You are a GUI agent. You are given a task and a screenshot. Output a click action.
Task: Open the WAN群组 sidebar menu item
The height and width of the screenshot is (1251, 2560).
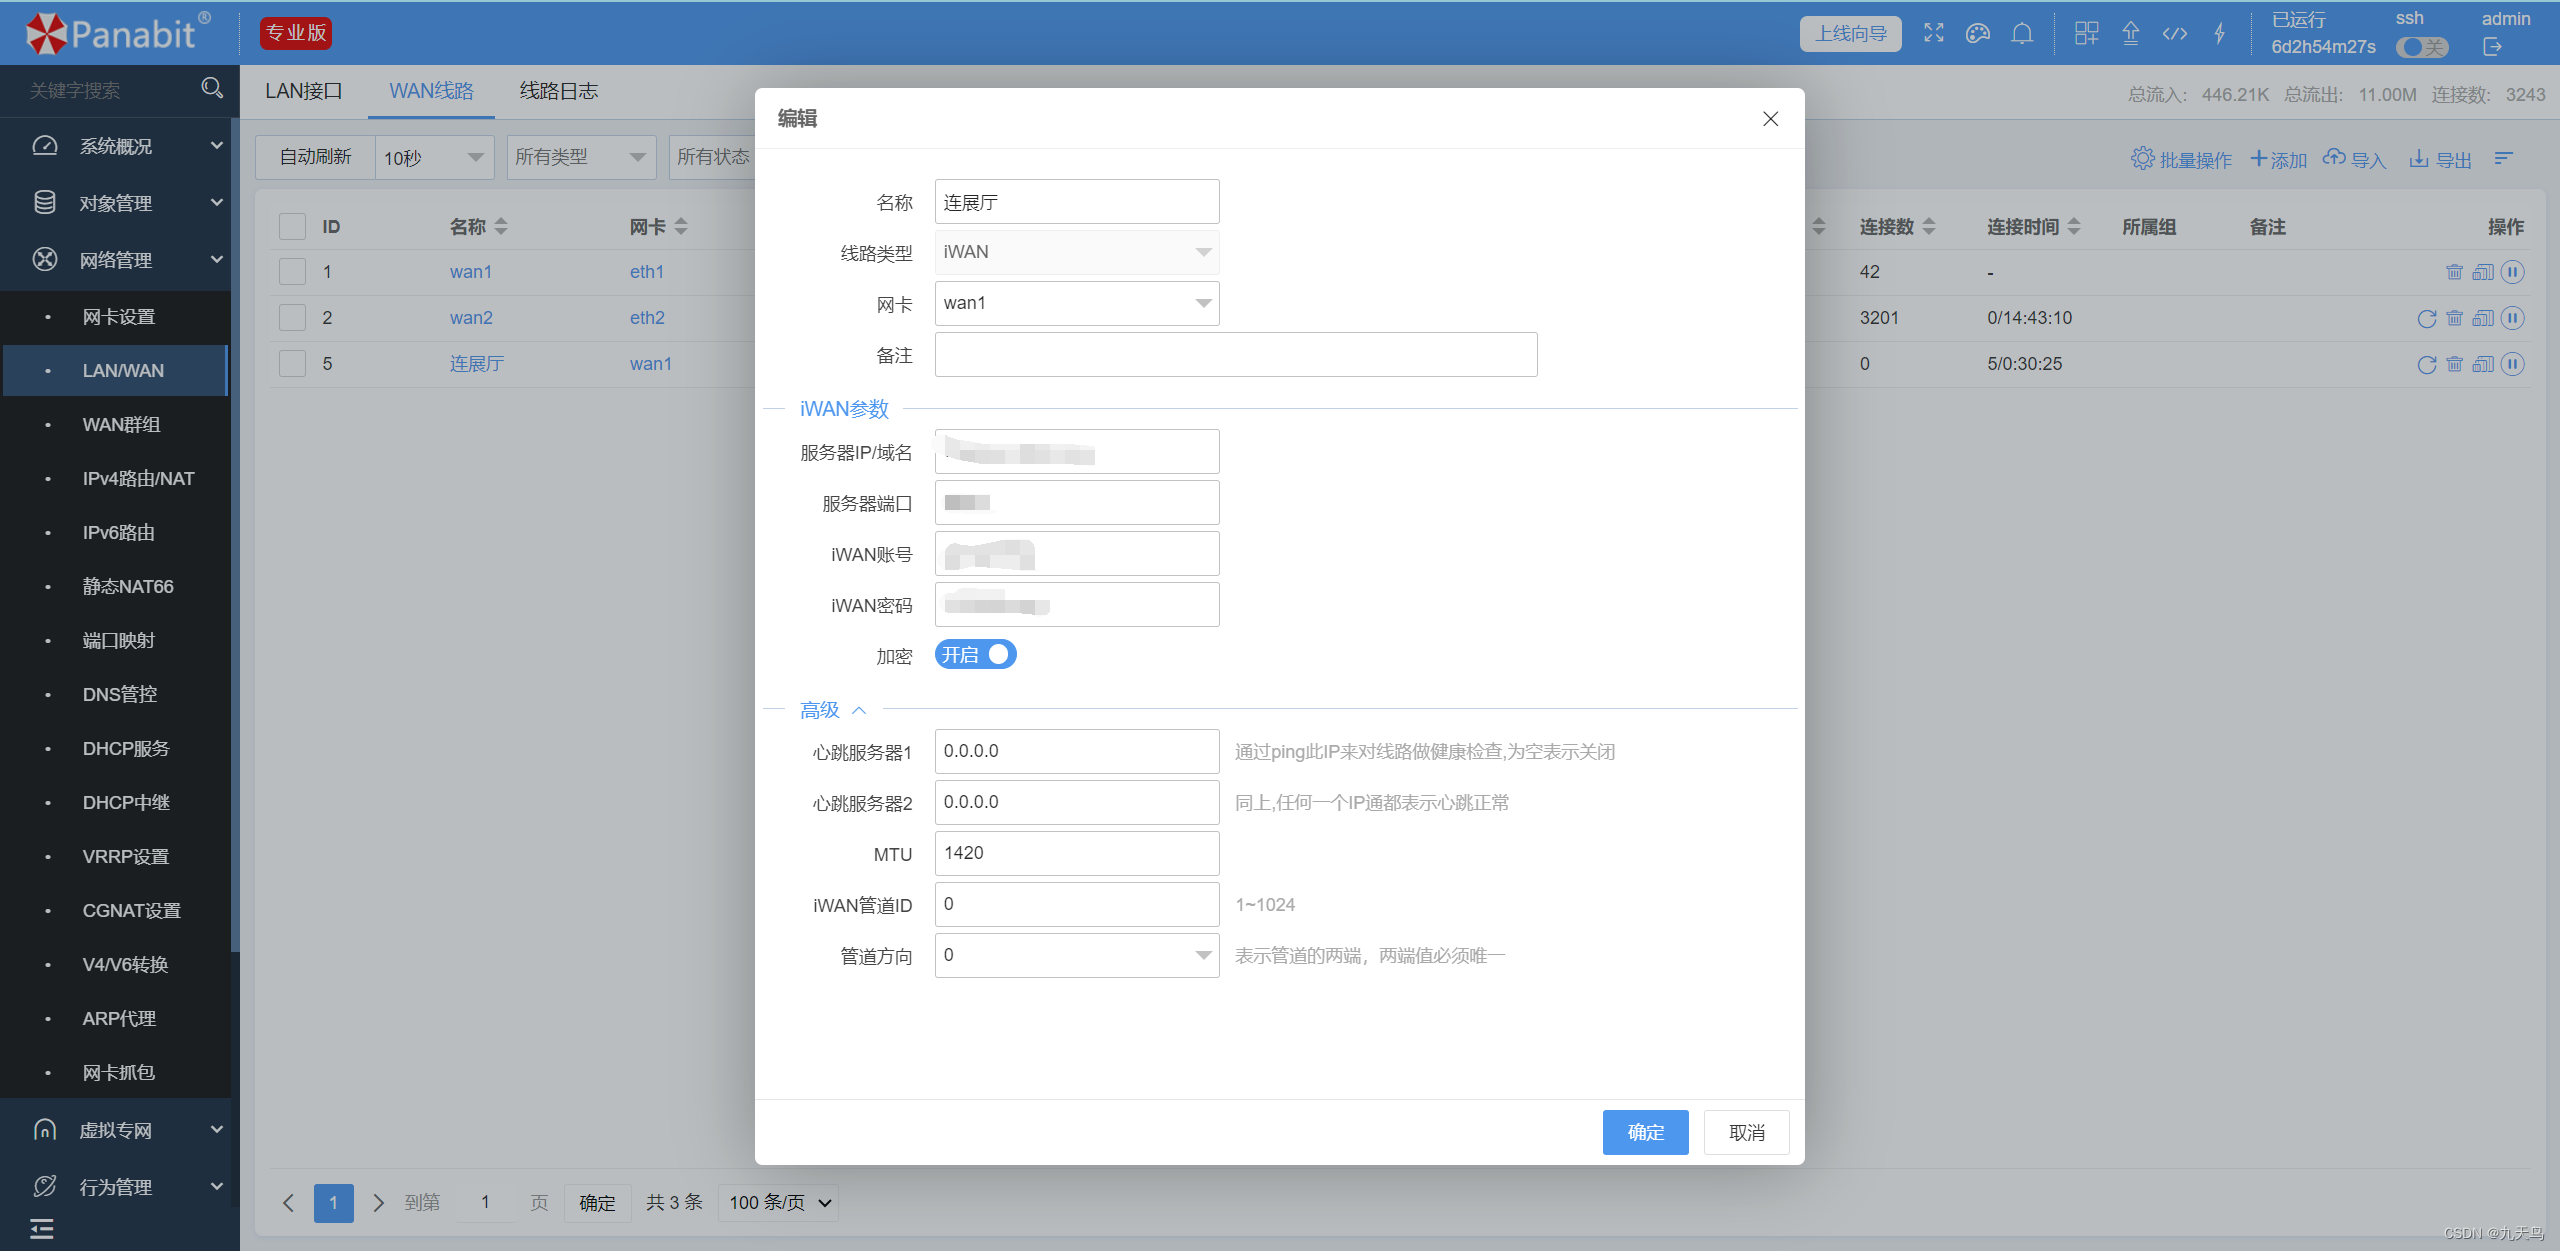121,424
